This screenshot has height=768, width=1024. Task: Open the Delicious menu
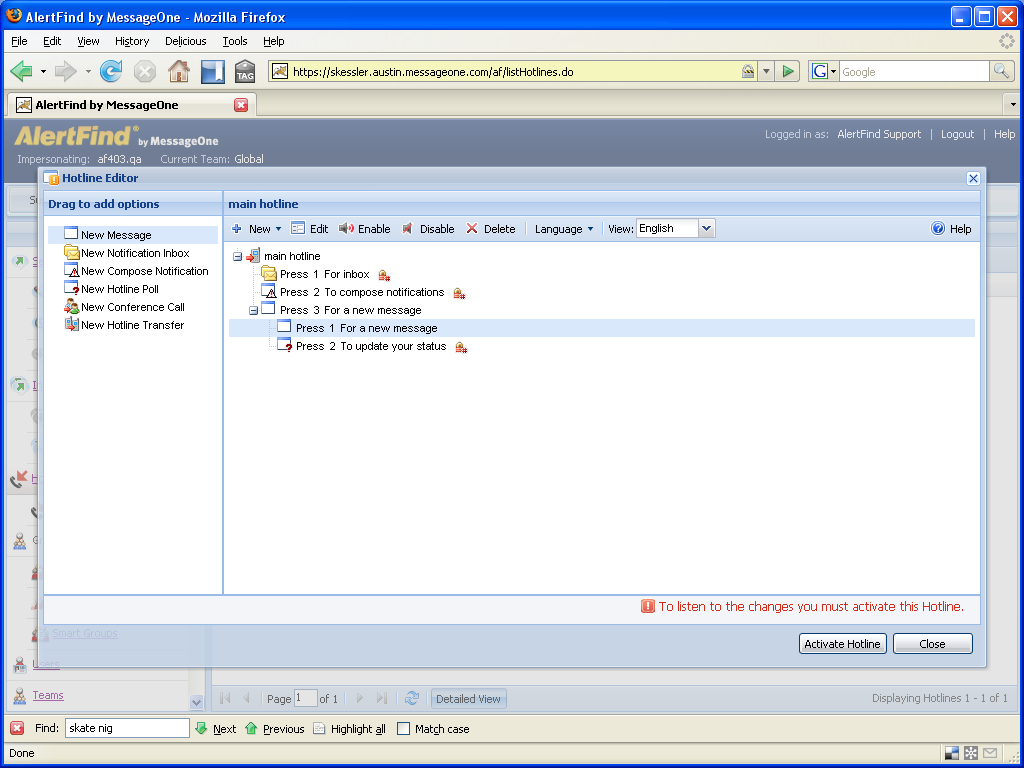[185, 41]
